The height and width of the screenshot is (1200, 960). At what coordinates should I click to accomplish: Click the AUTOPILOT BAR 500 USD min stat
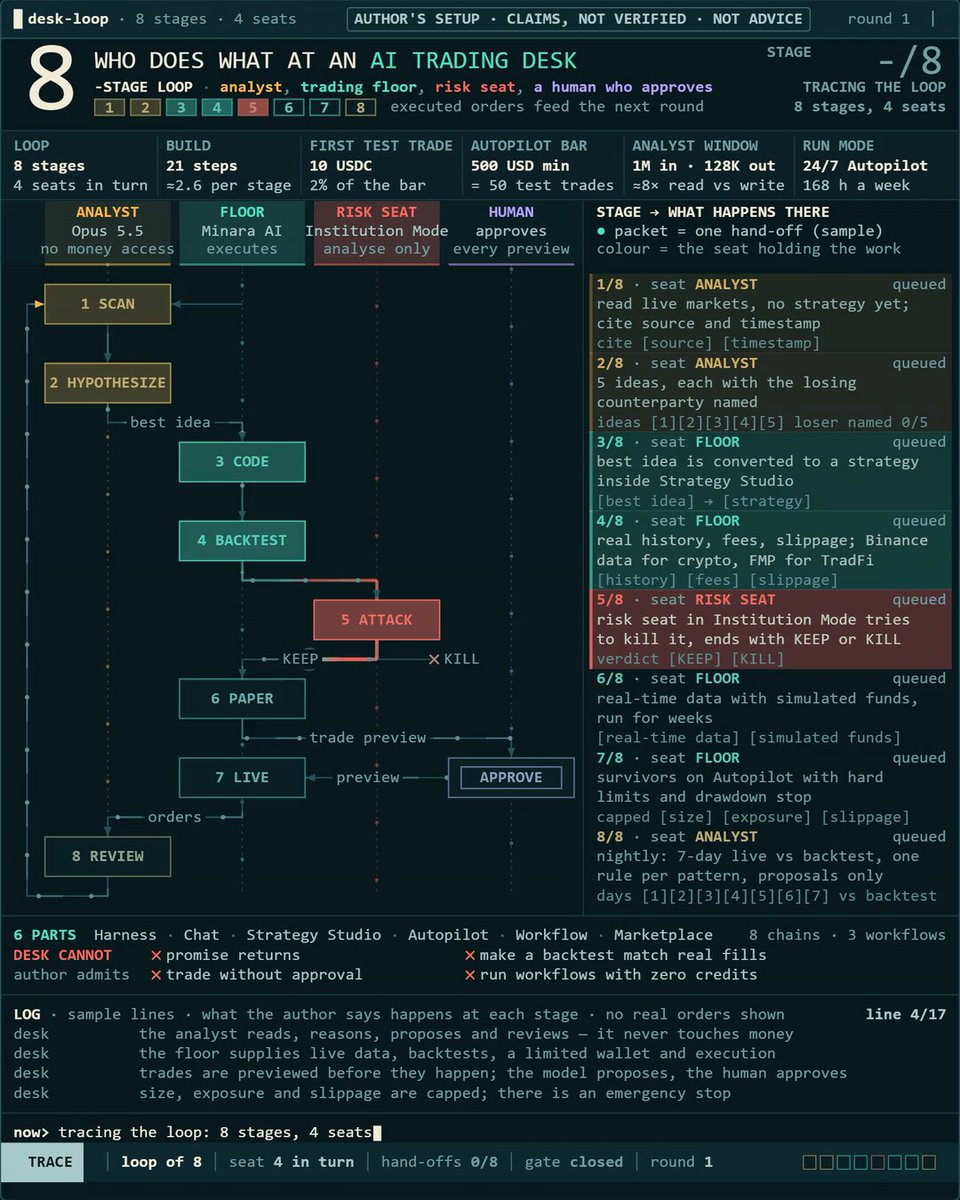point(543,166)
